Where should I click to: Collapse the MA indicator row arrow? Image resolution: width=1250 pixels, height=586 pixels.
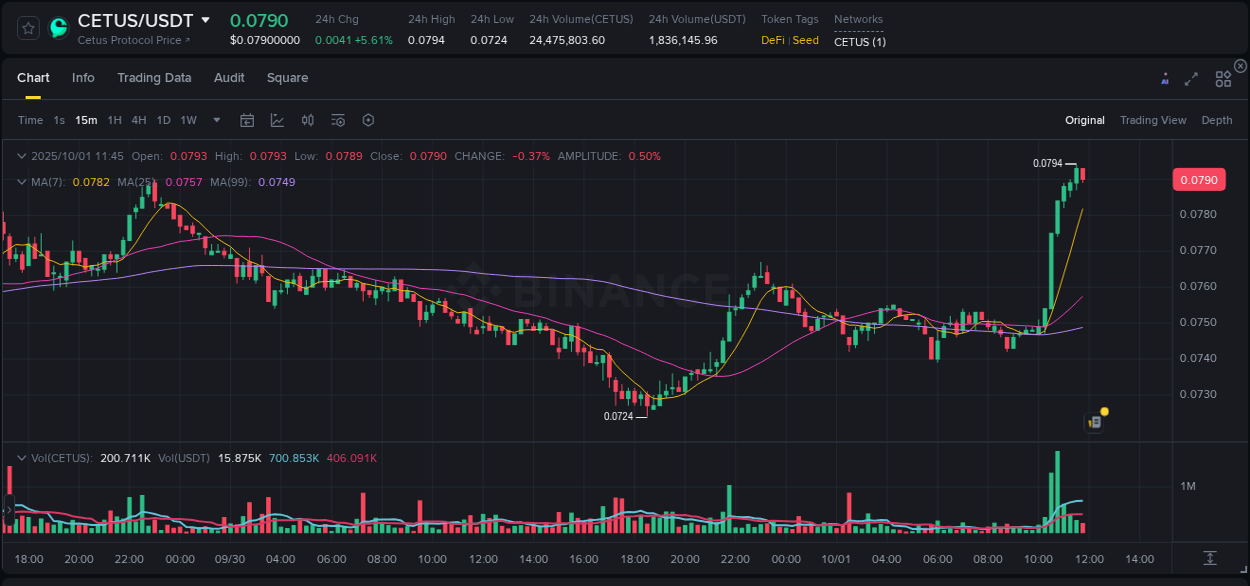pyautogui.click(x=21, y=182)
